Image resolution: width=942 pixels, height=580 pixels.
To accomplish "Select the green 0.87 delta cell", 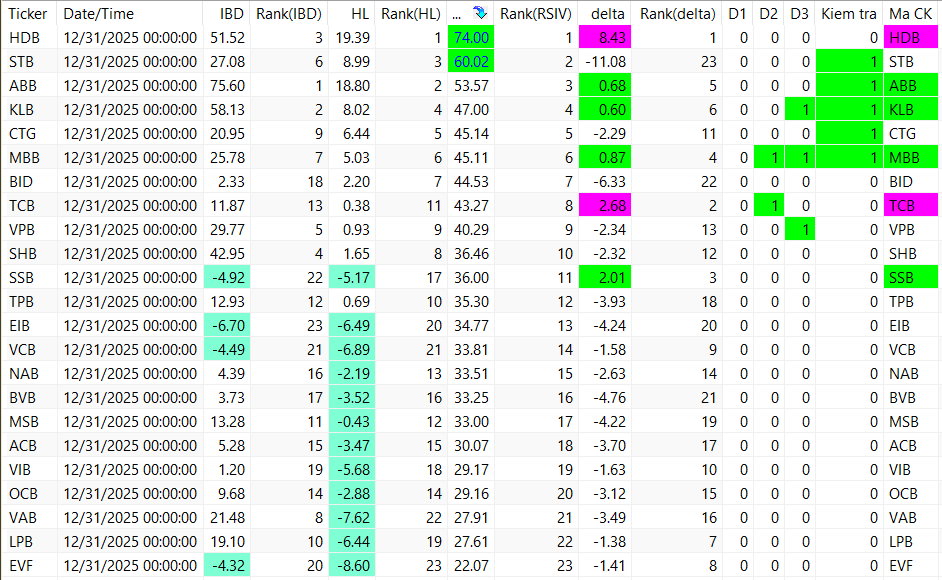I will (x=605, y=157).
